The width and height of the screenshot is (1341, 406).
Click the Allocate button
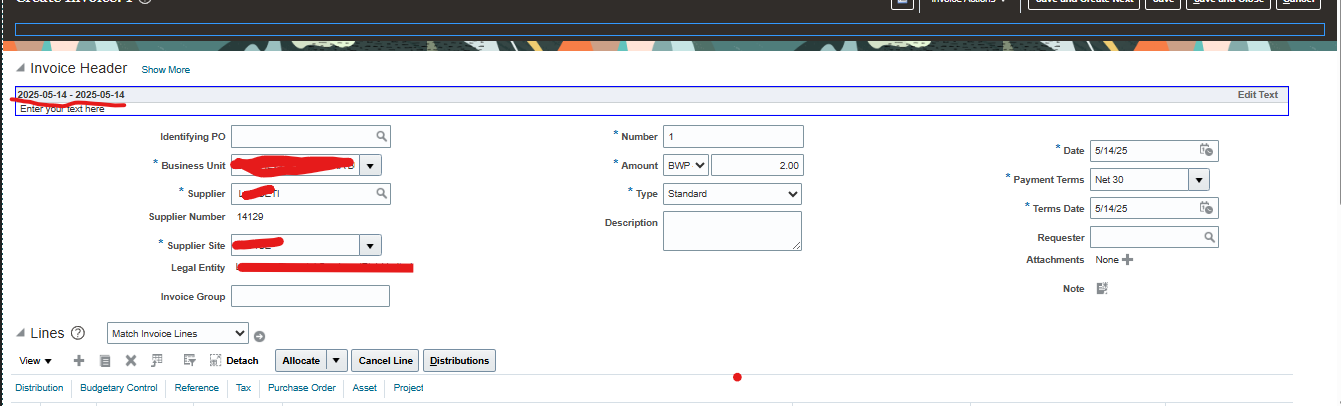(x=301, y=360)
